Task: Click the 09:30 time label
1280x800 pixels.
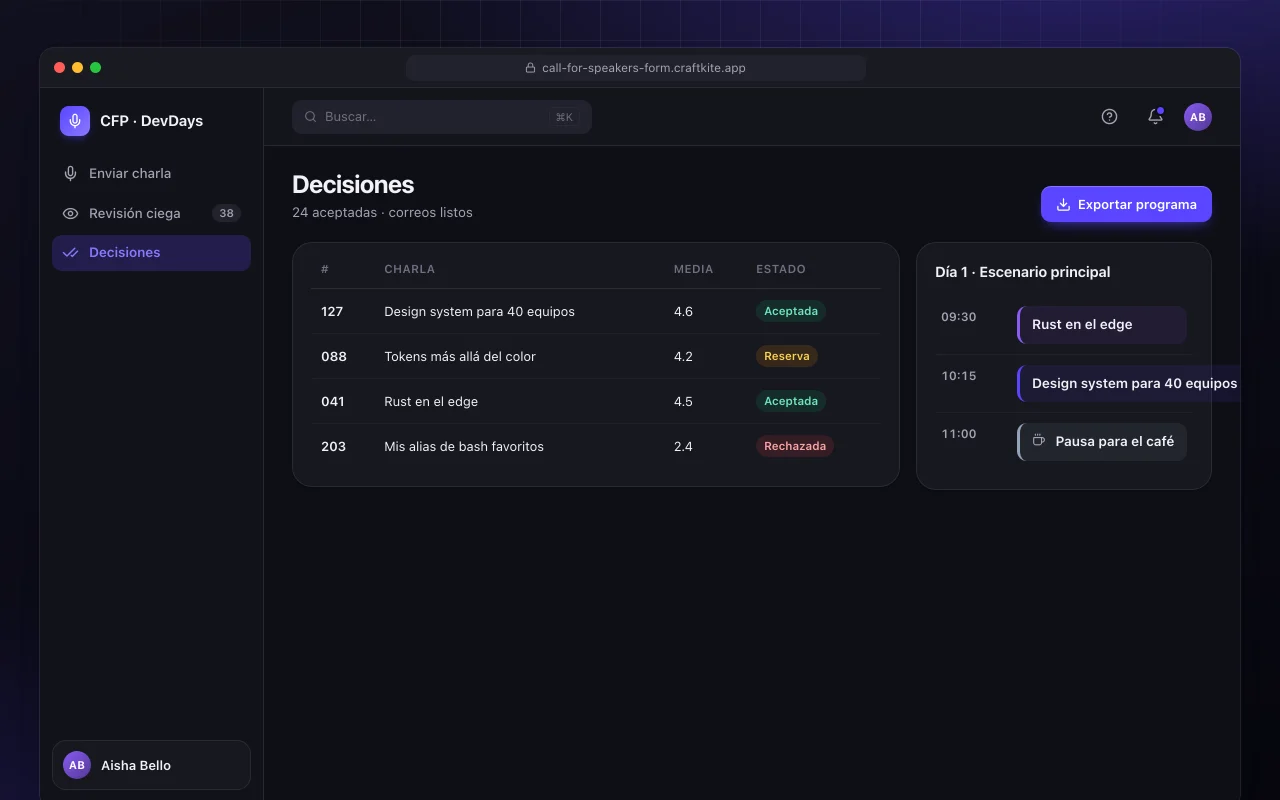Action: point(959,317)
